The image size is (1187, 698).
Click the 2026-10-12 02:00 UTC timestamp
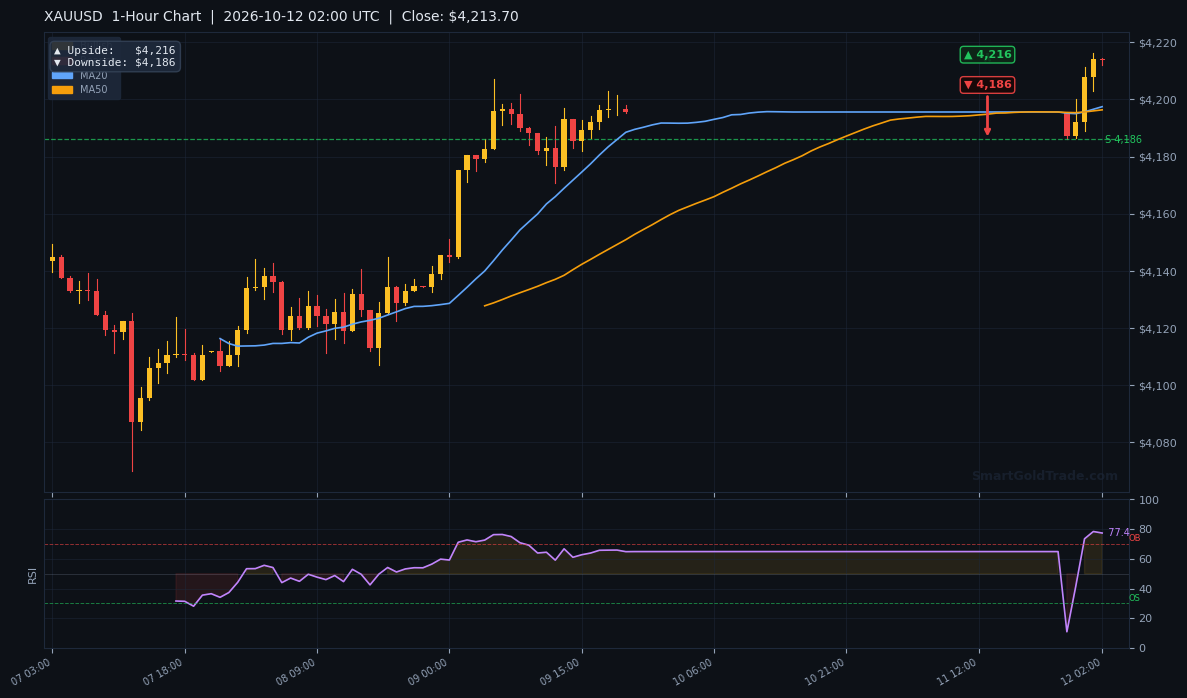pos(301,17)
